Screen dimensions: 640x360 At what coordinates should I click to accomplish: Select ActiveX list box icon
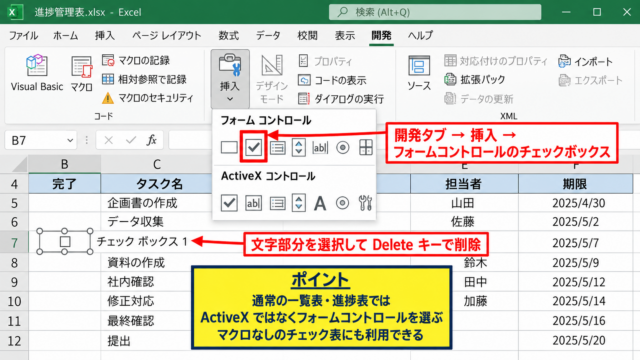point(278,203)
